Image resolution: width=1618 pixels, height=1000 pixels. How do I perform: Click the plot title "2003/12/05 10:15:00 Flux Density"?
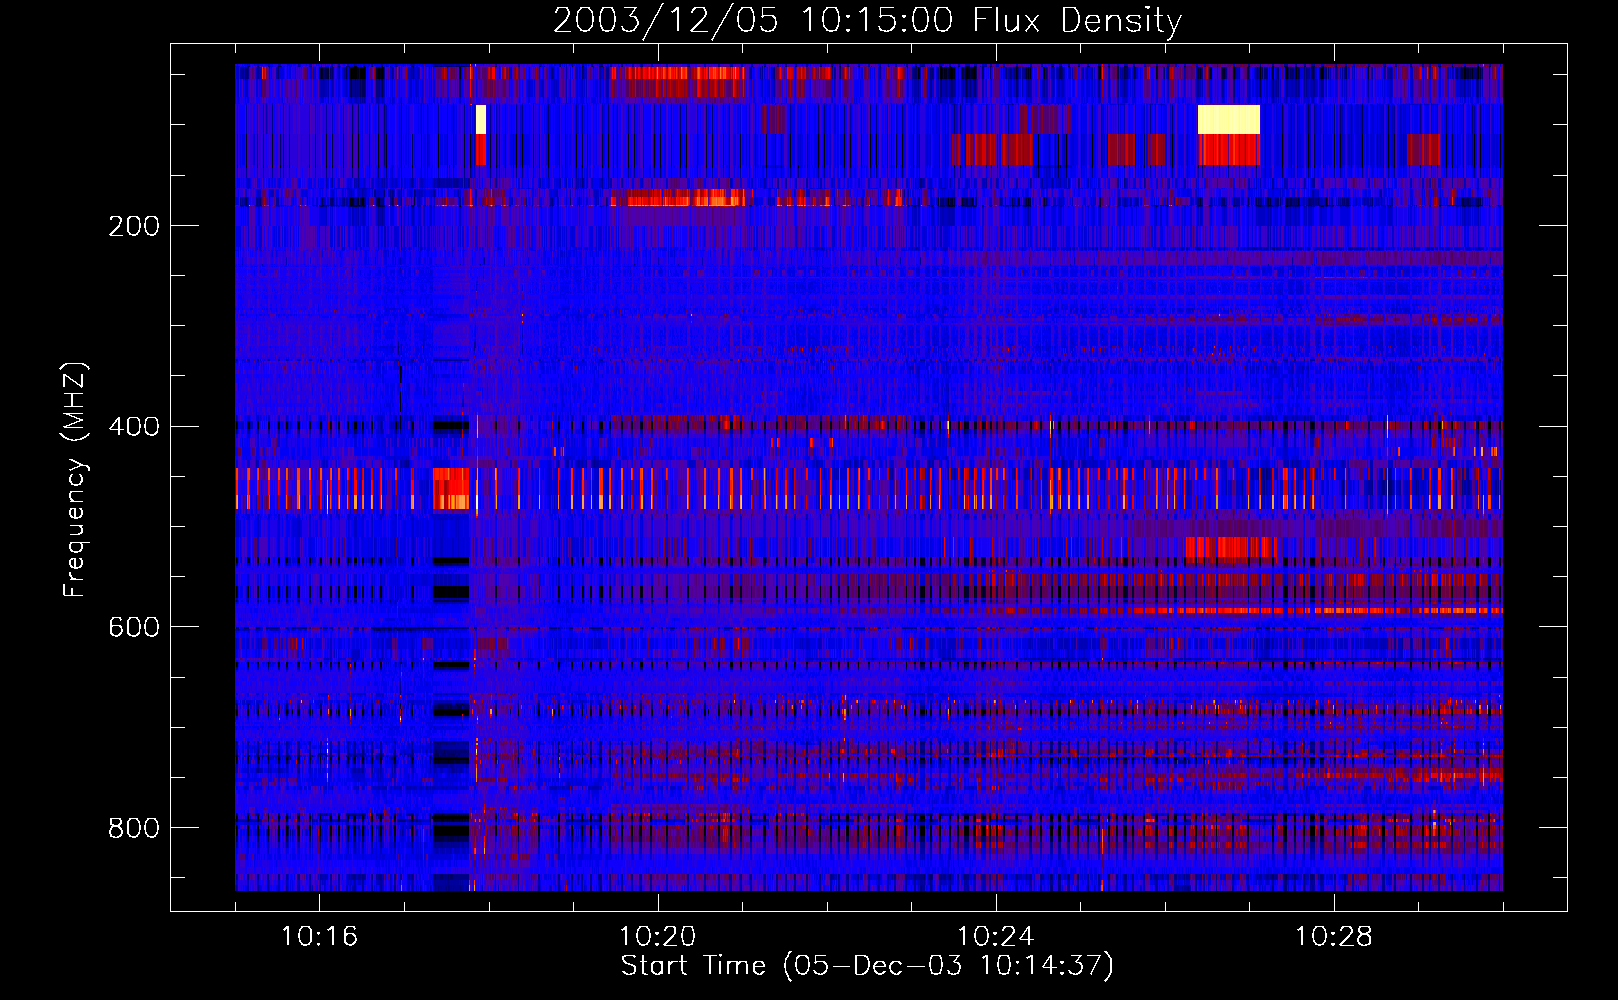coord(867,20)
